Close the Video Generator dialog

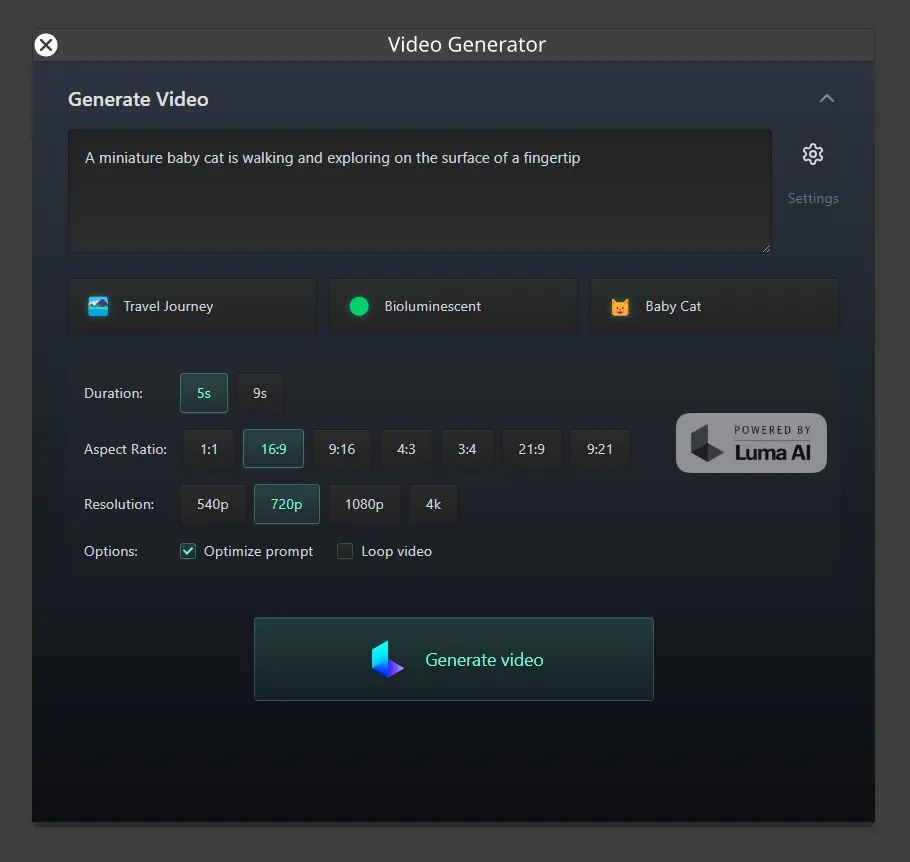pos(45,44)
